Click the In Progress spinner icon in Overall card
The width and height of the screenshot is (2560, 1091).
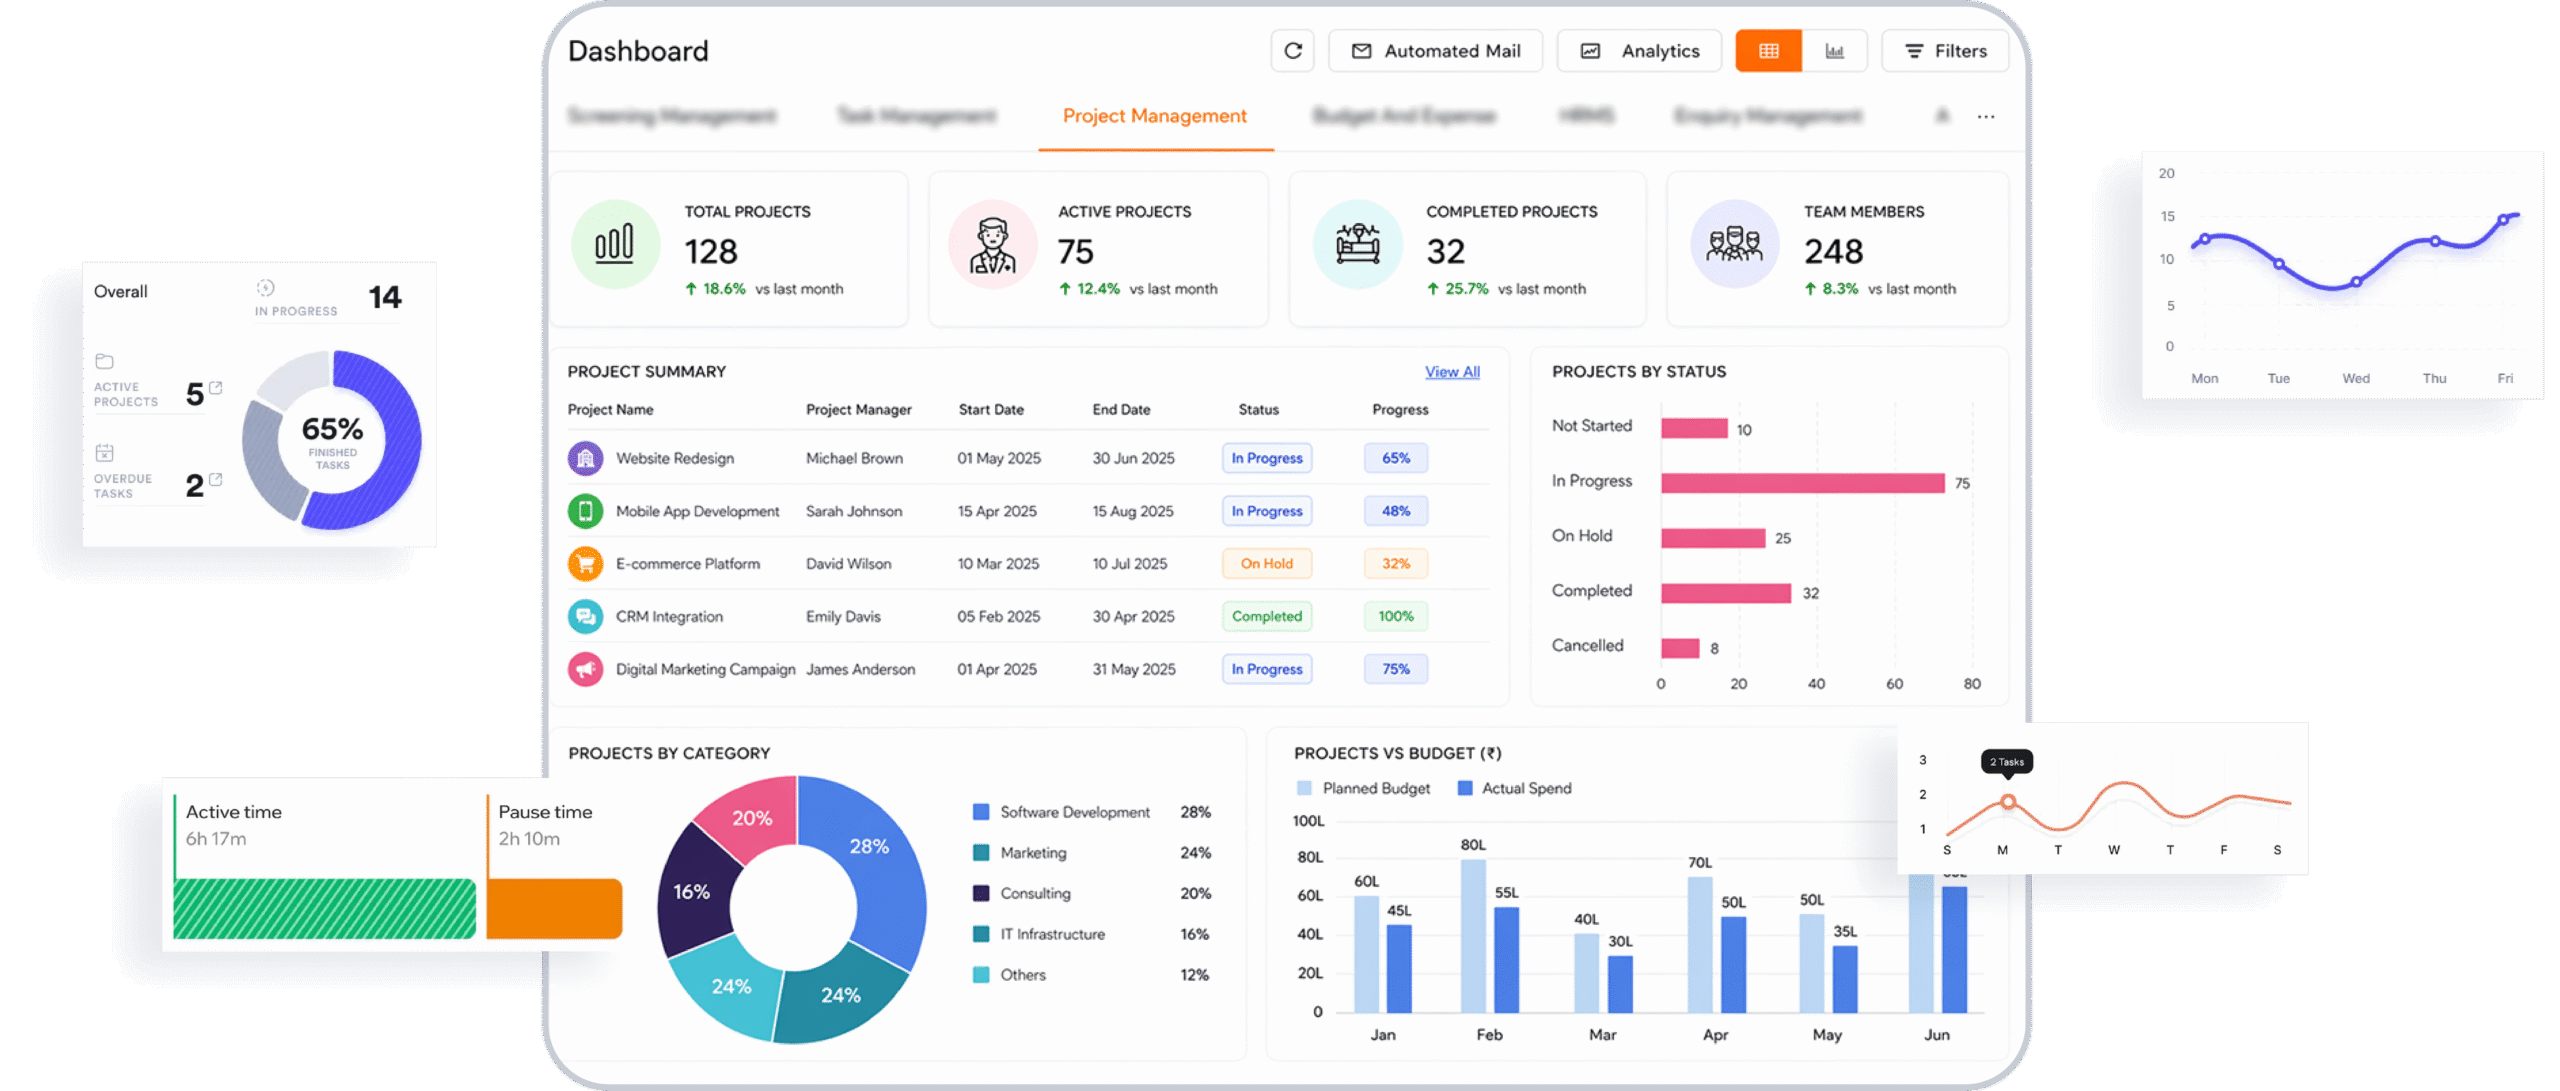(265, 288)
